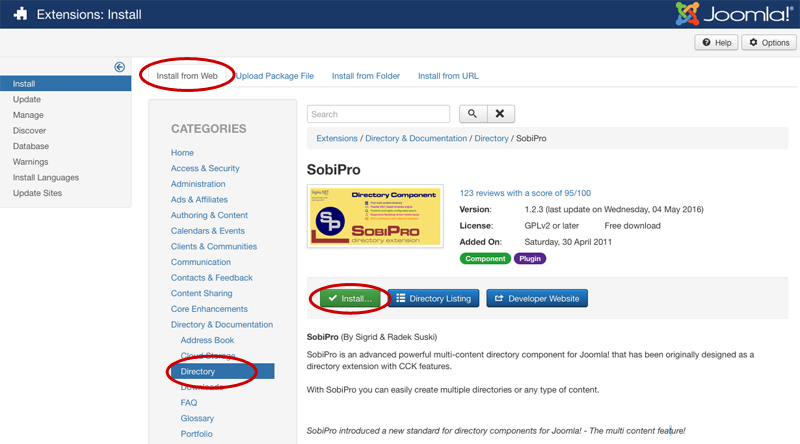Open Directory Listing button
Image resolution: width=800 pixels, height=444 pixels.
pos(434,299)
